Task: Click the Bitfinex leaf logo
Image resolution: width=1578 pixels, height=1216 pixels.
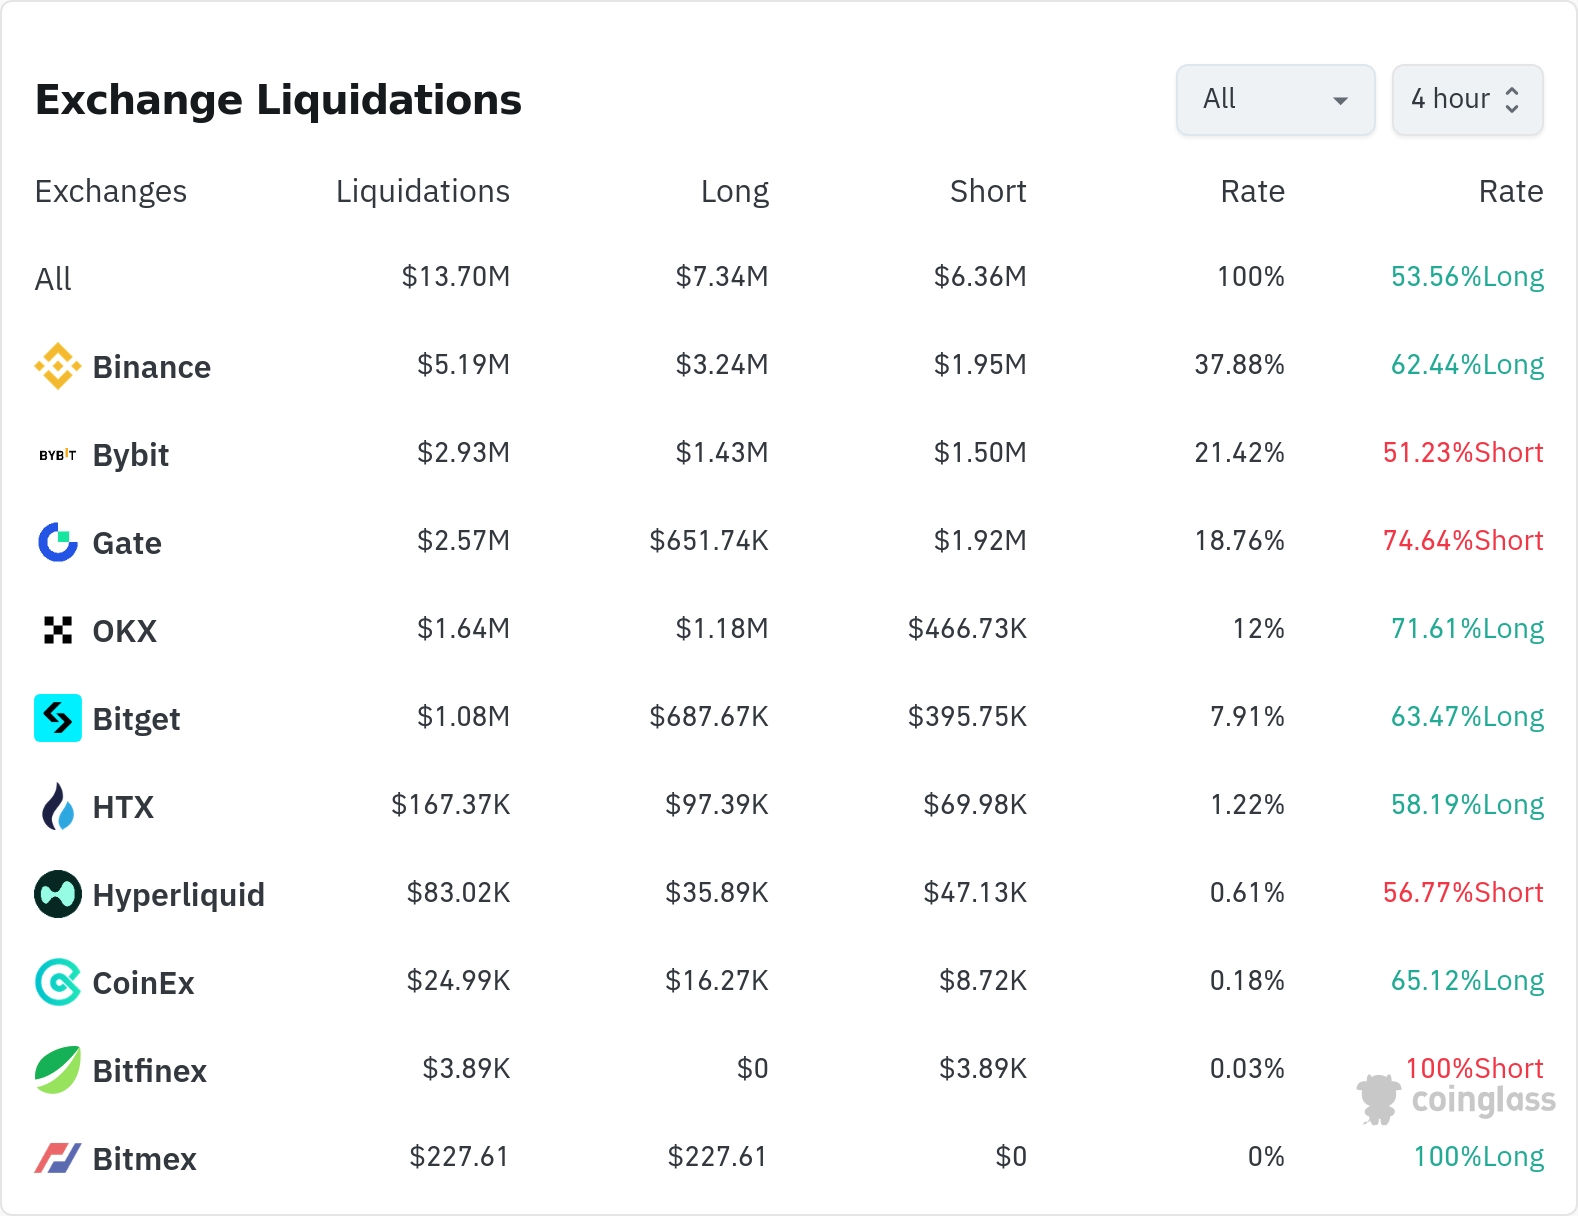Action: click(58, 1070)
